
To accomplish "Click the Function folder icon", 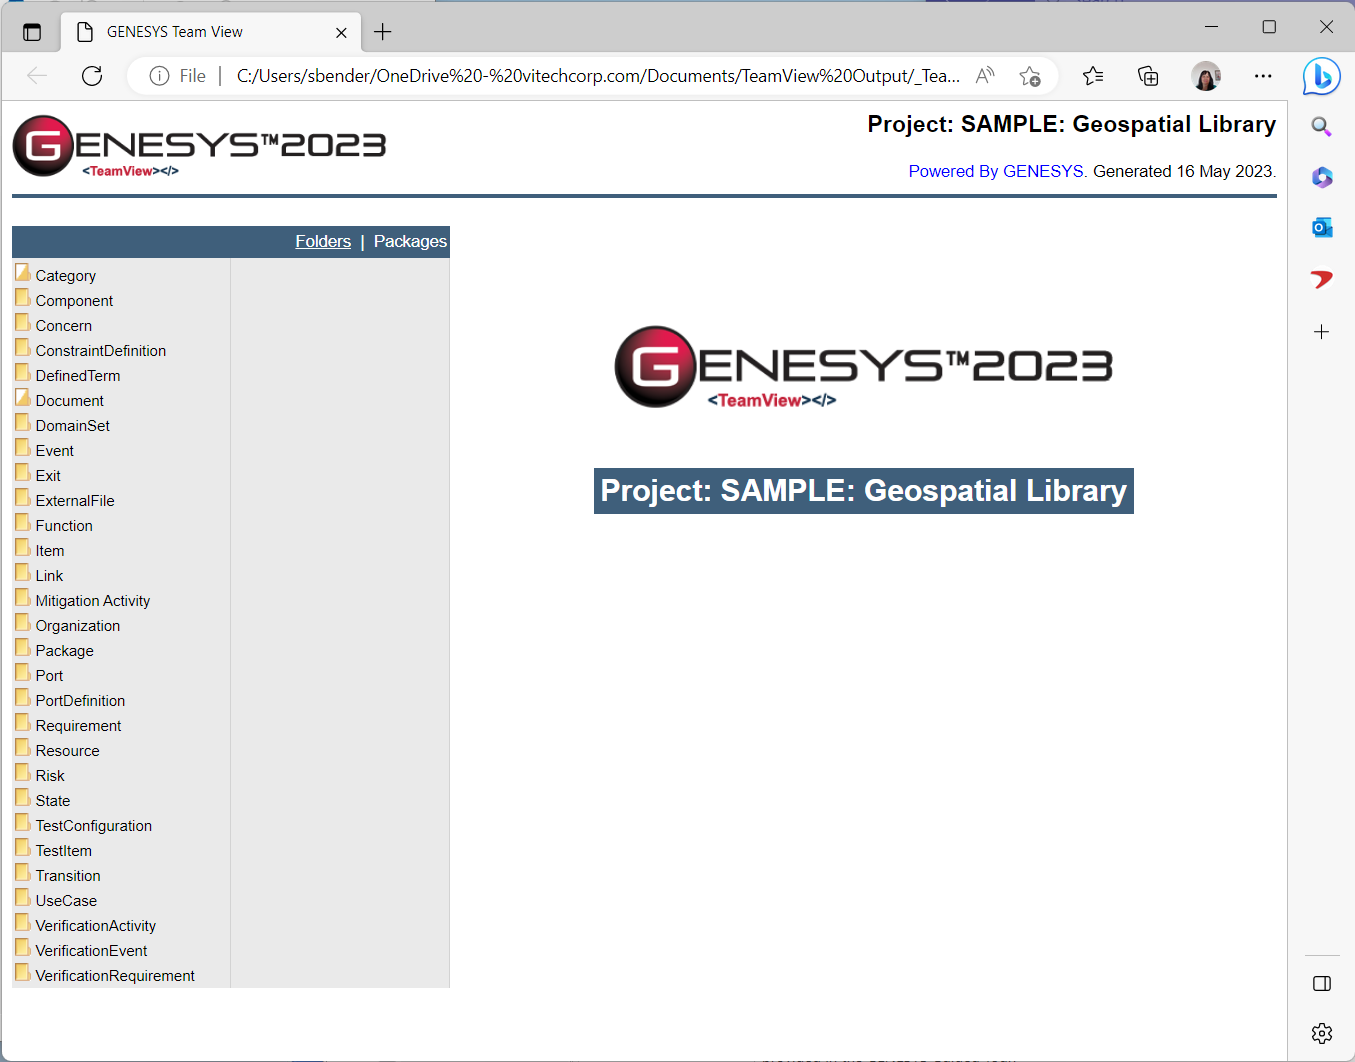I will (23, 523).
